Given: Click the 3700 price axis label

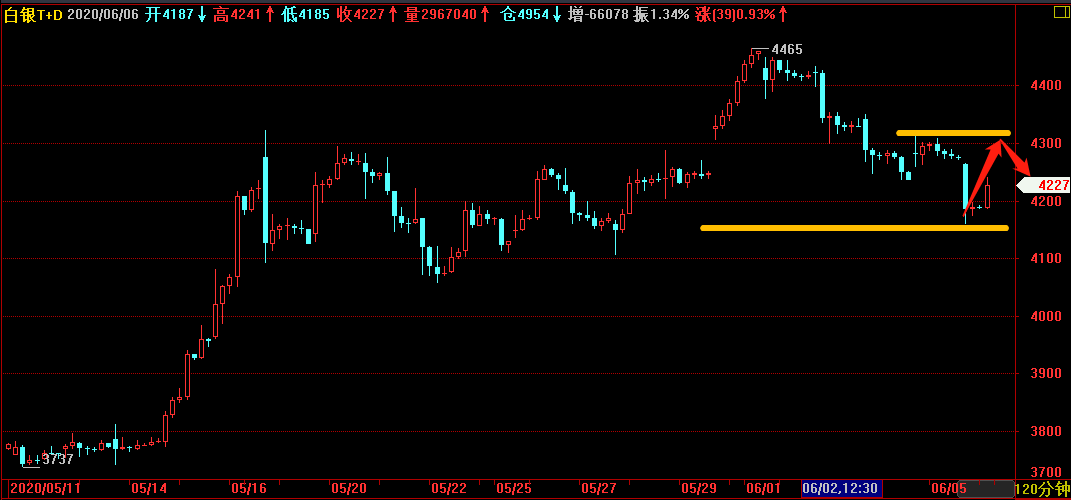Looking at the screenshot, I should (x=1047, y=472).
